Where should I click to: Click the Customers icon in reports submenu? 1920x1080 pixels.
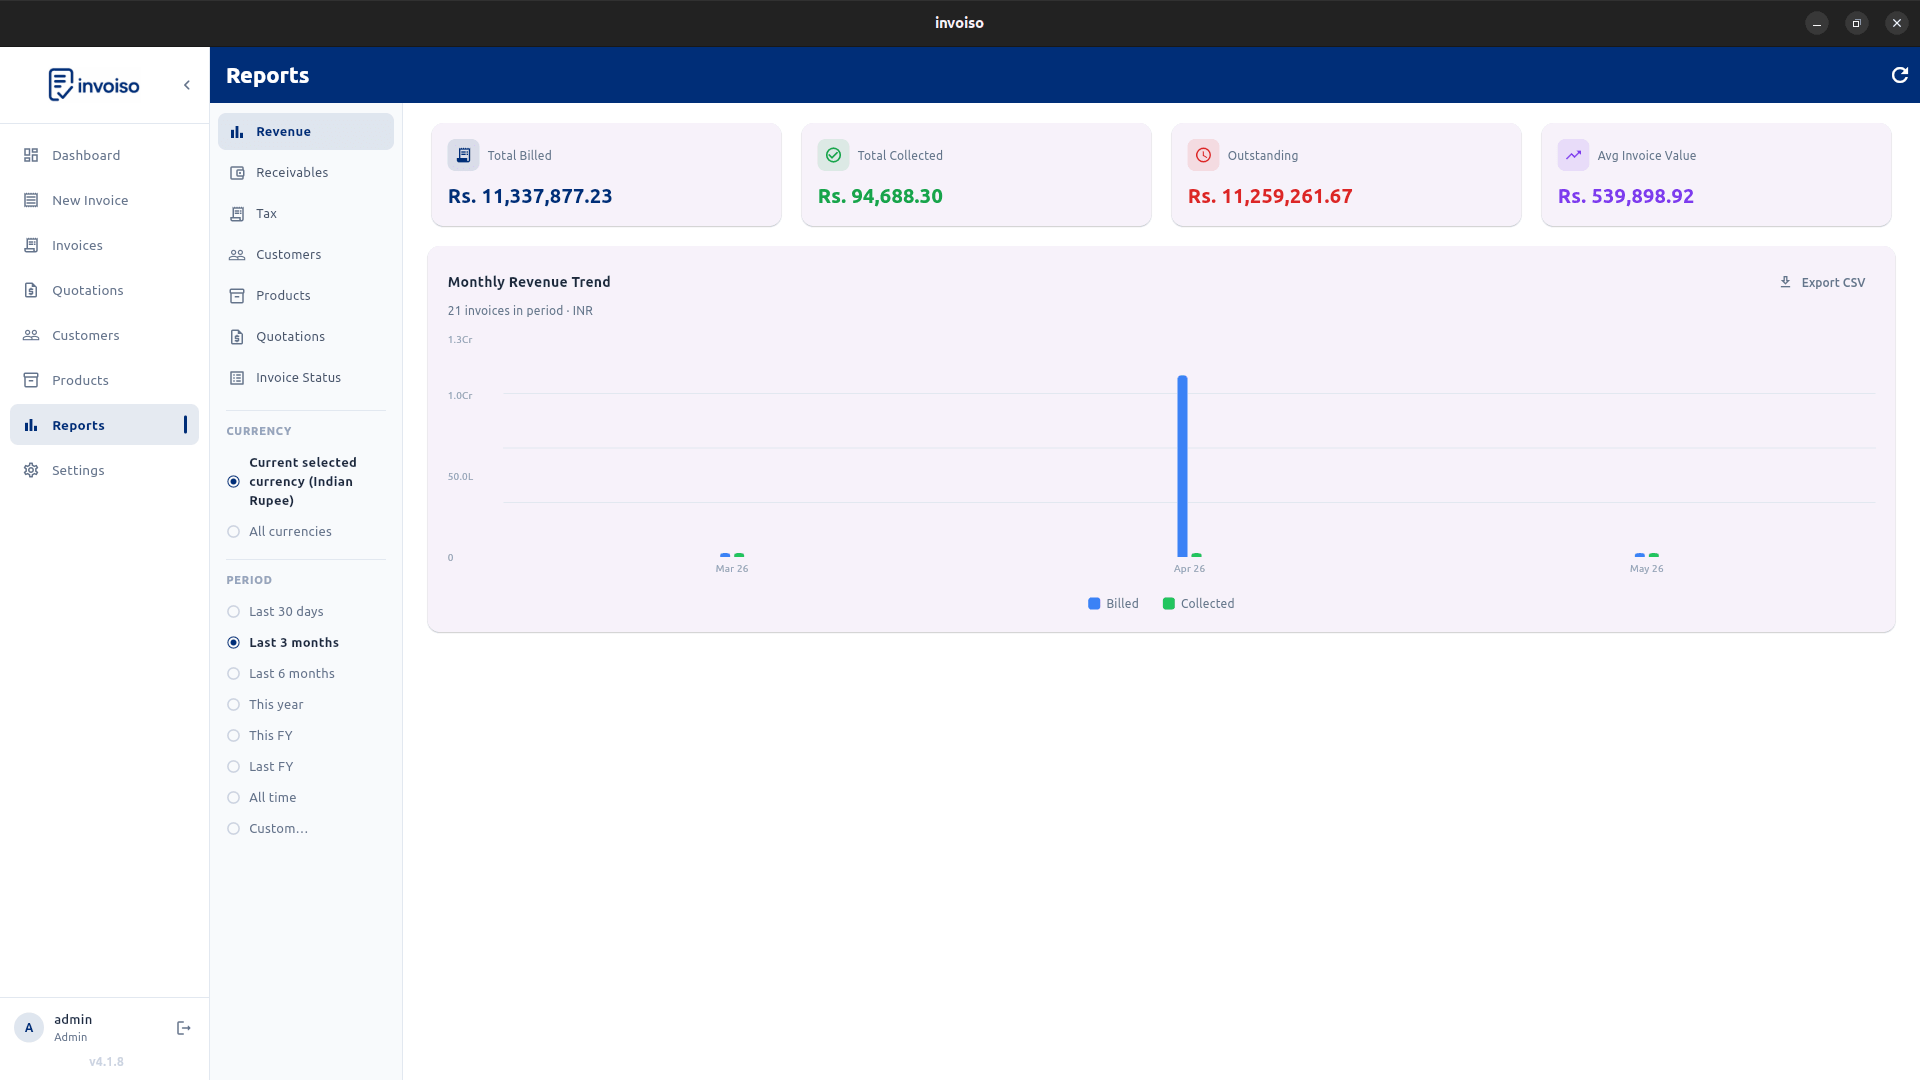[x=237, y=255]
